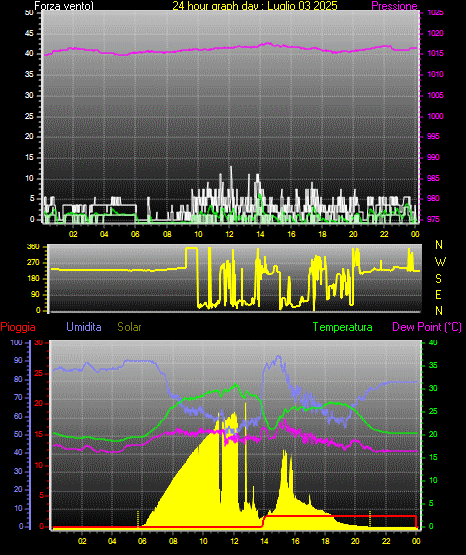Click the 18 hour marker on bottom graph
This screenshot has height=555, width=466.
(325, 541)
